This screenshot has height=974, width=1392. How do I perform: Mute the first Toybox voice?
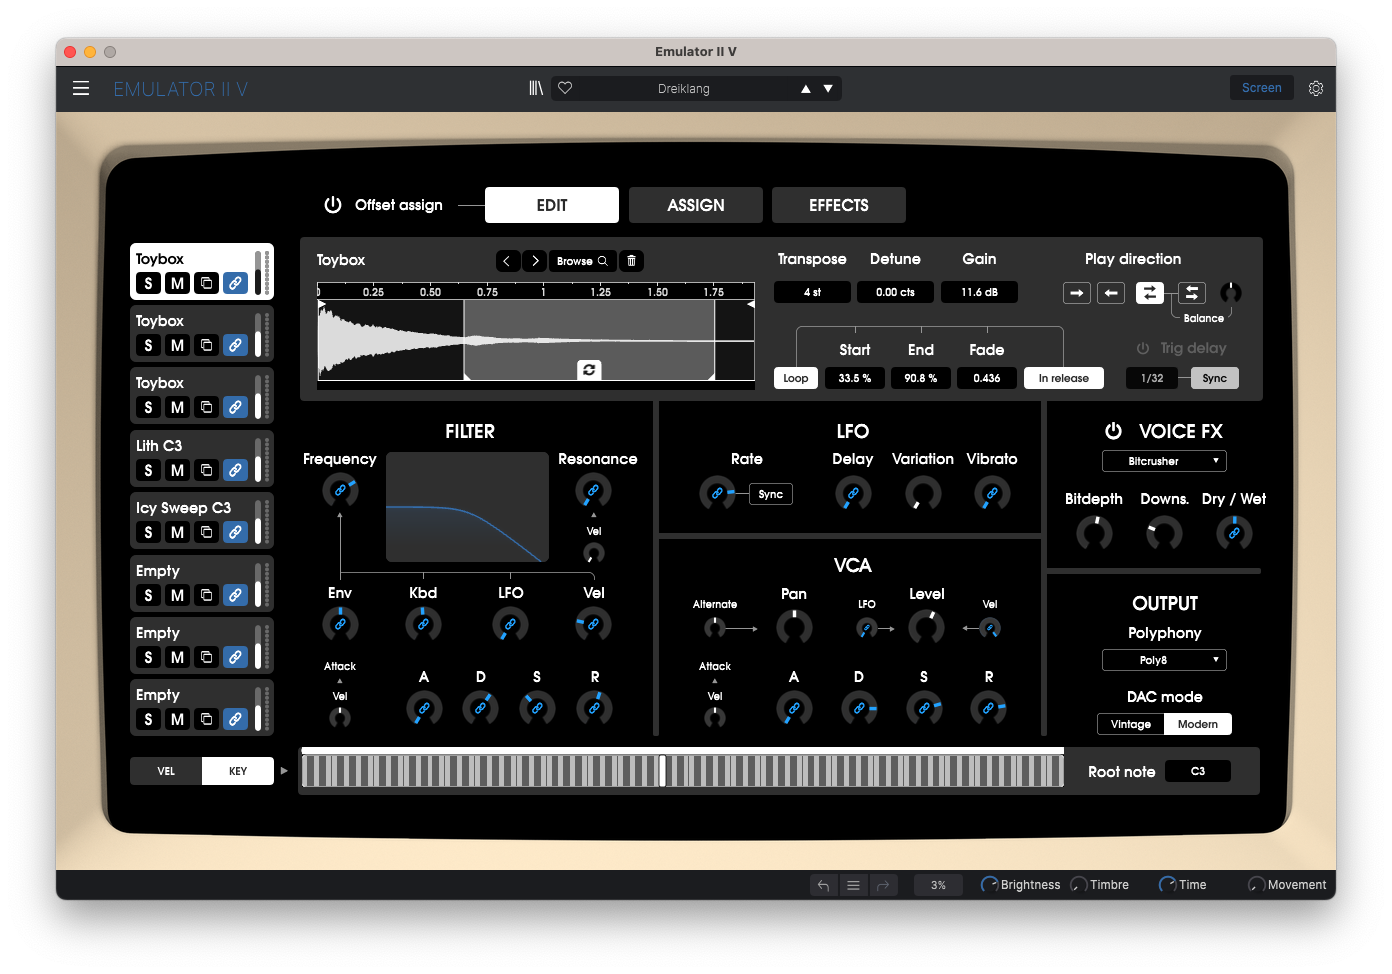pyautogui.click(x=177, y=283)
